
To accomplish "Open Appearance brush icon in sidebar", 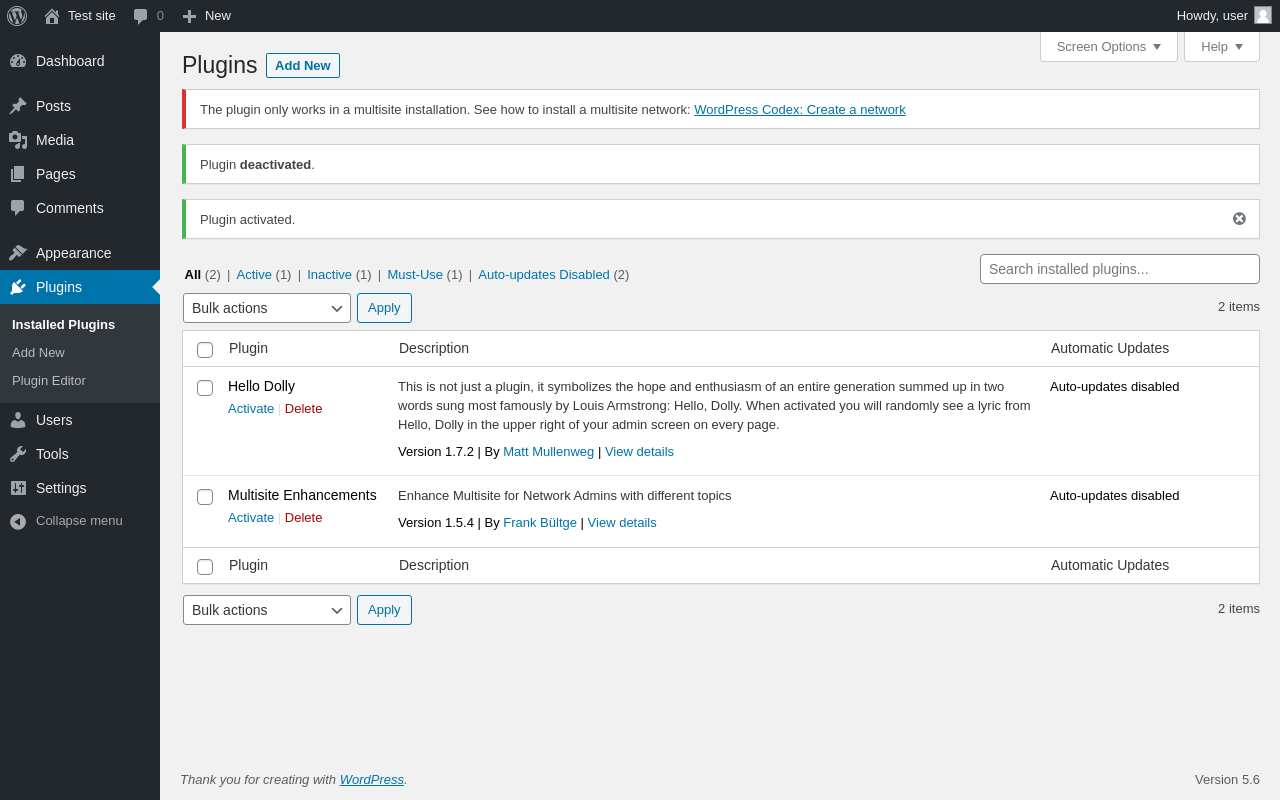I will (18, 253).
